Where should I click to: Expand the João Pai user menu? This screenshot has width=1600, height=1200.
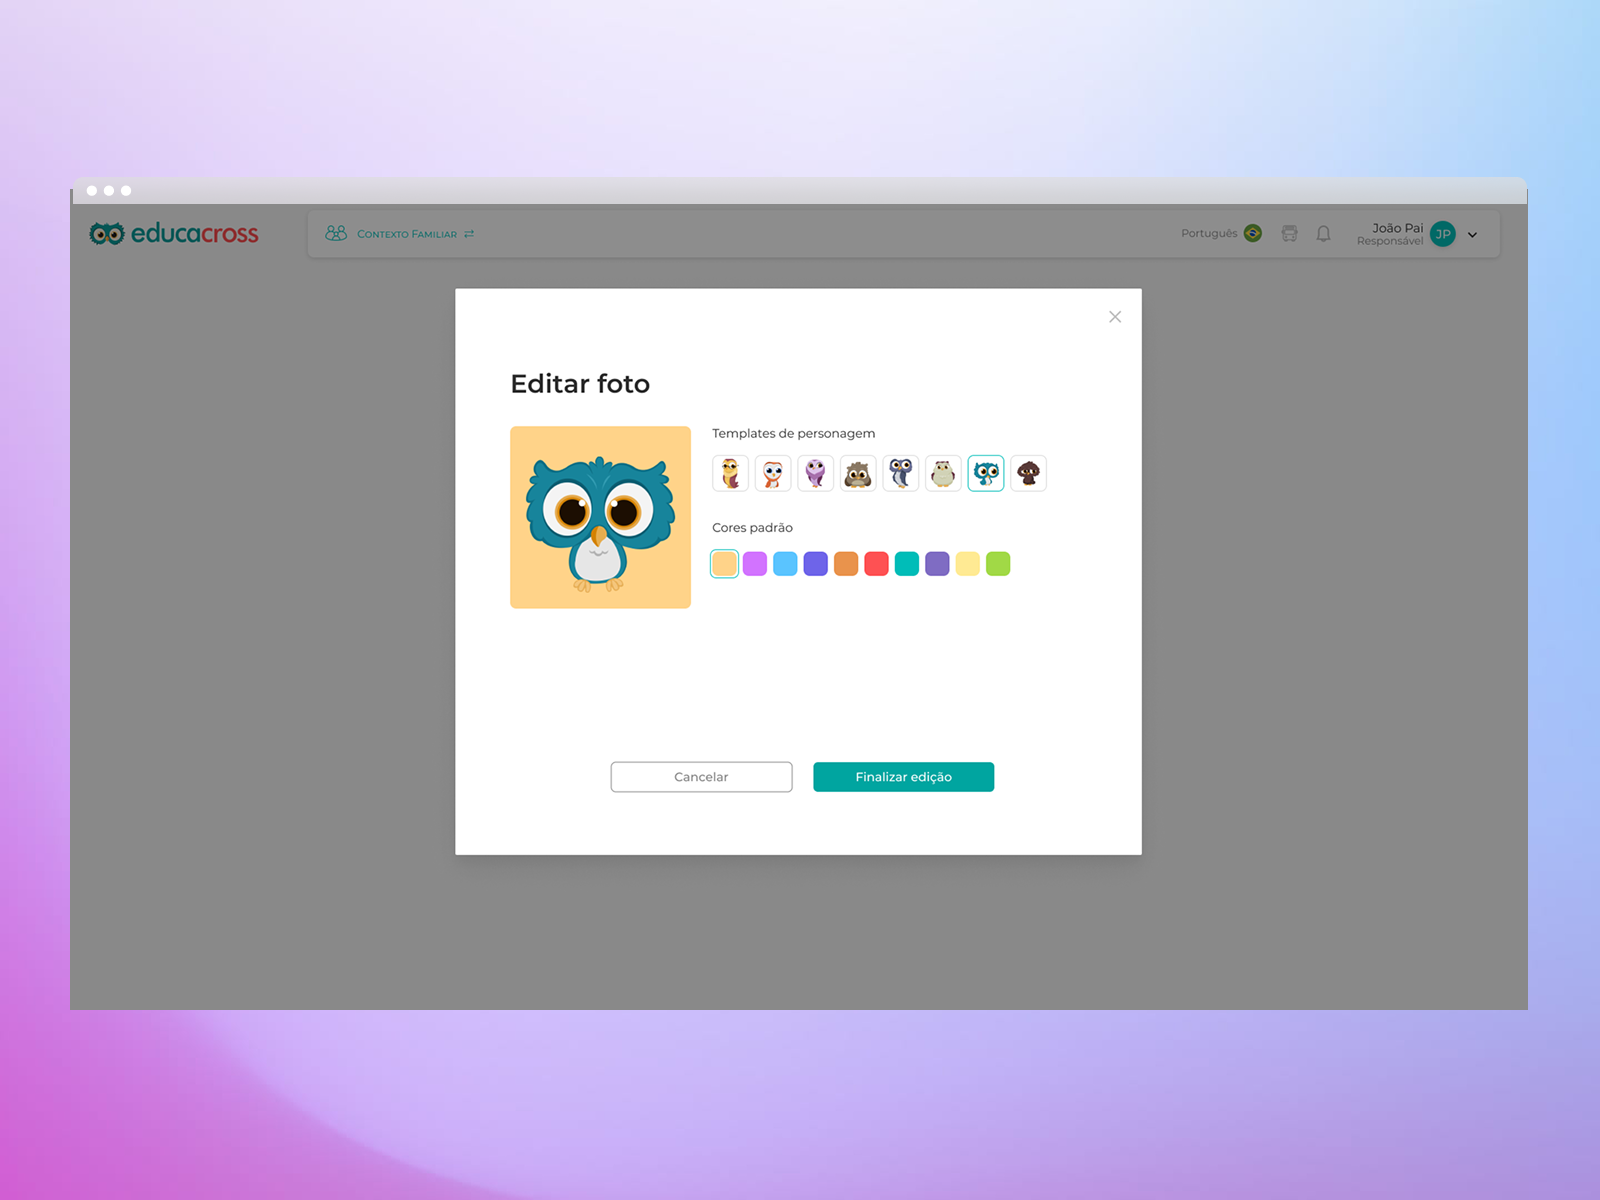click(1472, 235)
